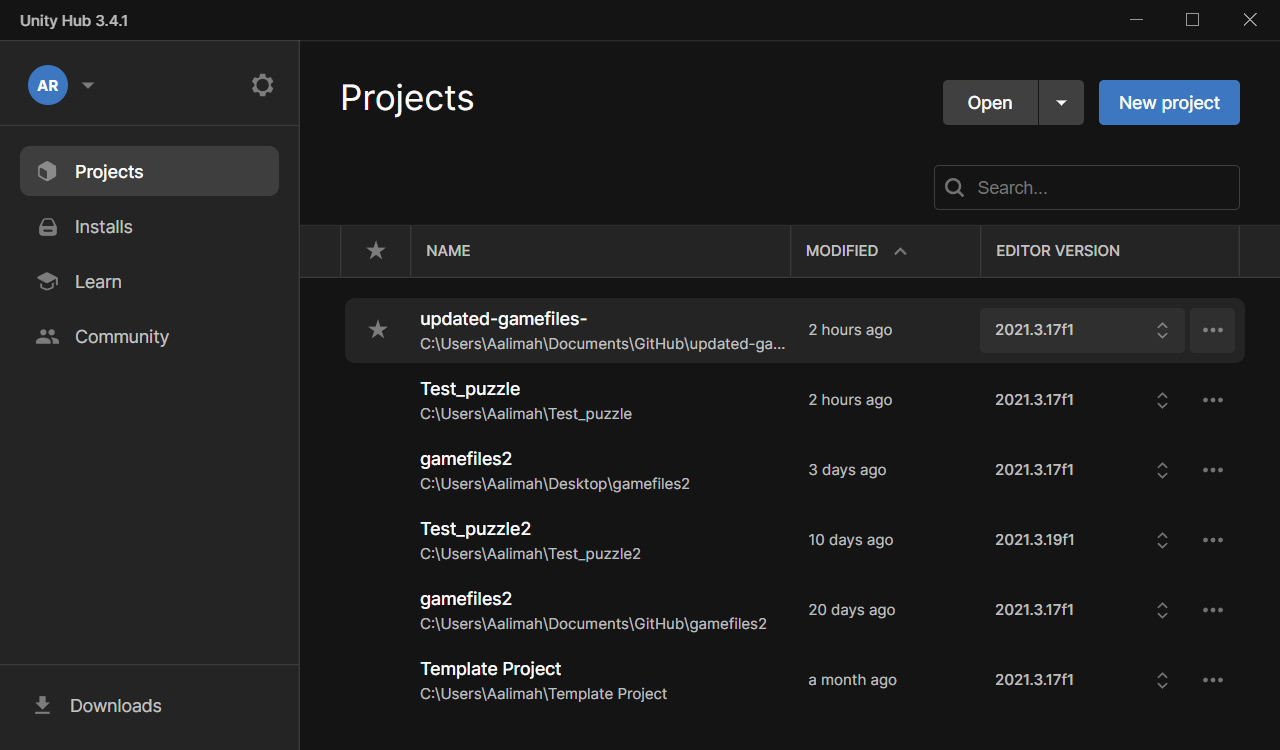1280x750 pixels.
Task: Open the Installs section via its padlock icon
Action: 47,226
